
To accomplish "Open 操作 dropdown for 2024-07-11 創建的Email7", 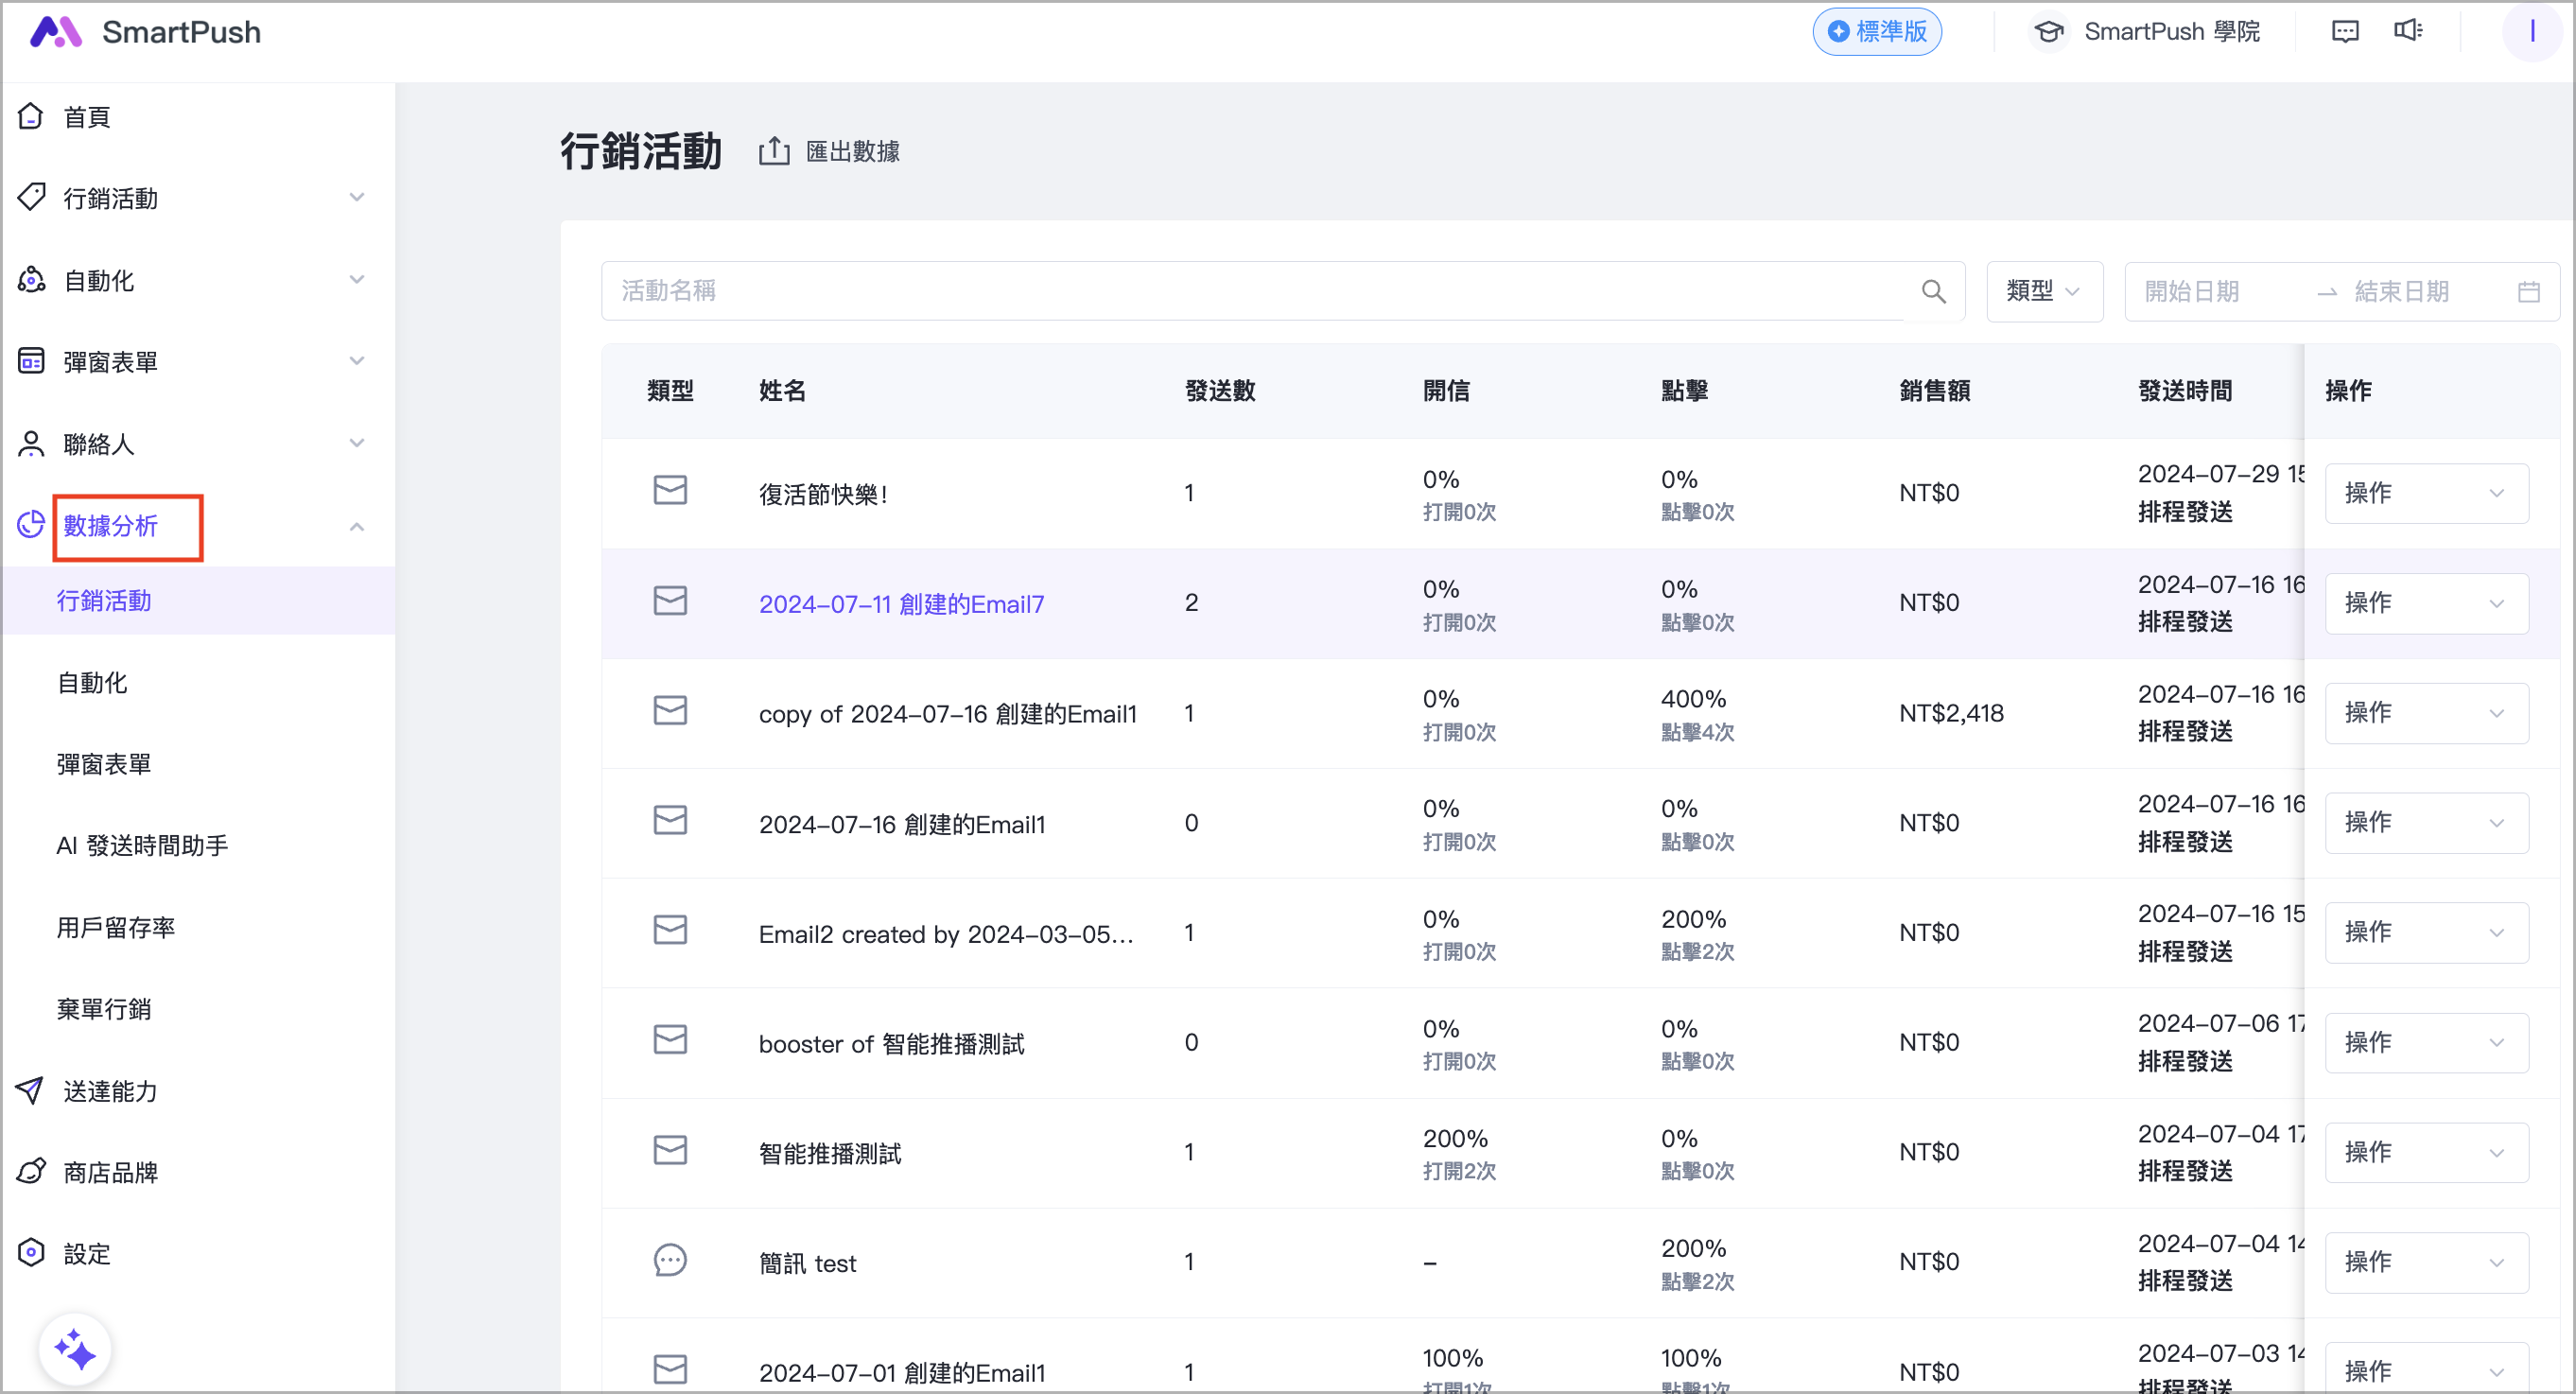I will [2426, 603].
